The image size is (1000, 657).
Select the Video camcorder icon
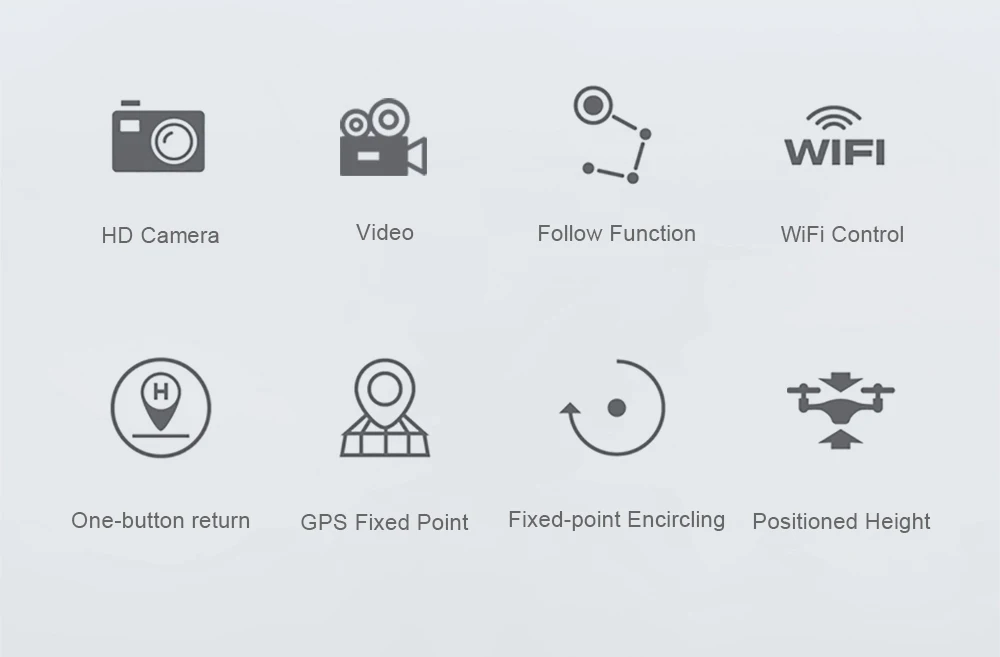(383, 137)
